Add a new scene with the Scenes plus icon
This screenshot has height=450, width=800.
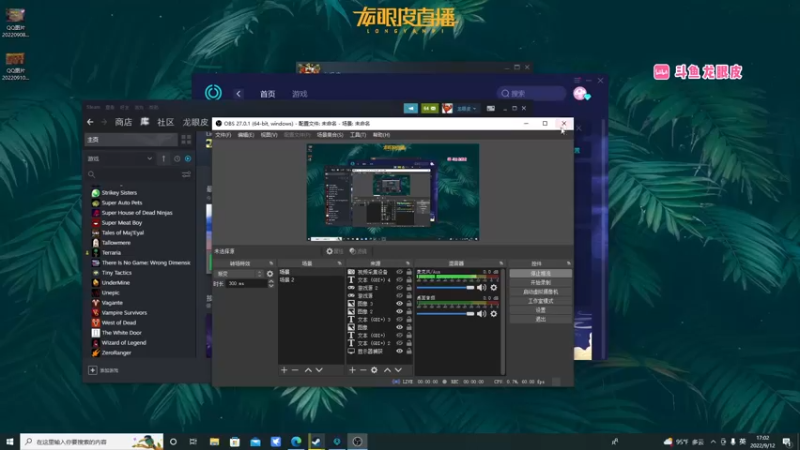[284, 370]
